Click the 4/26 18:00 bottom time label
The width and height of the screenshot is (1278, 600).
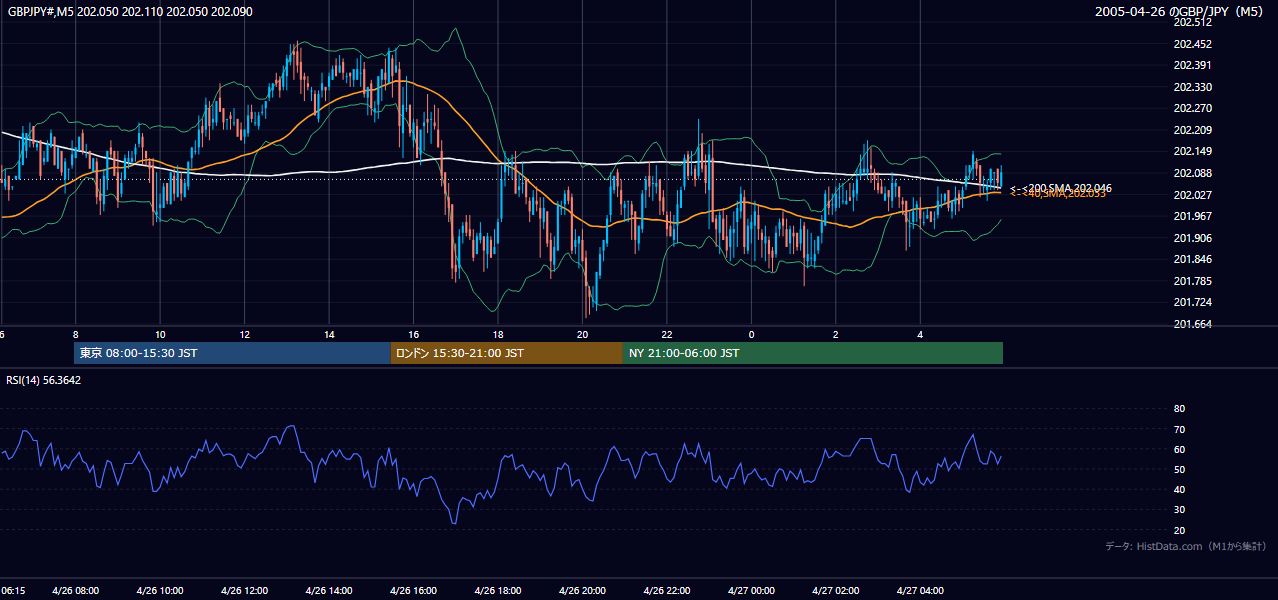pos(498,591)
